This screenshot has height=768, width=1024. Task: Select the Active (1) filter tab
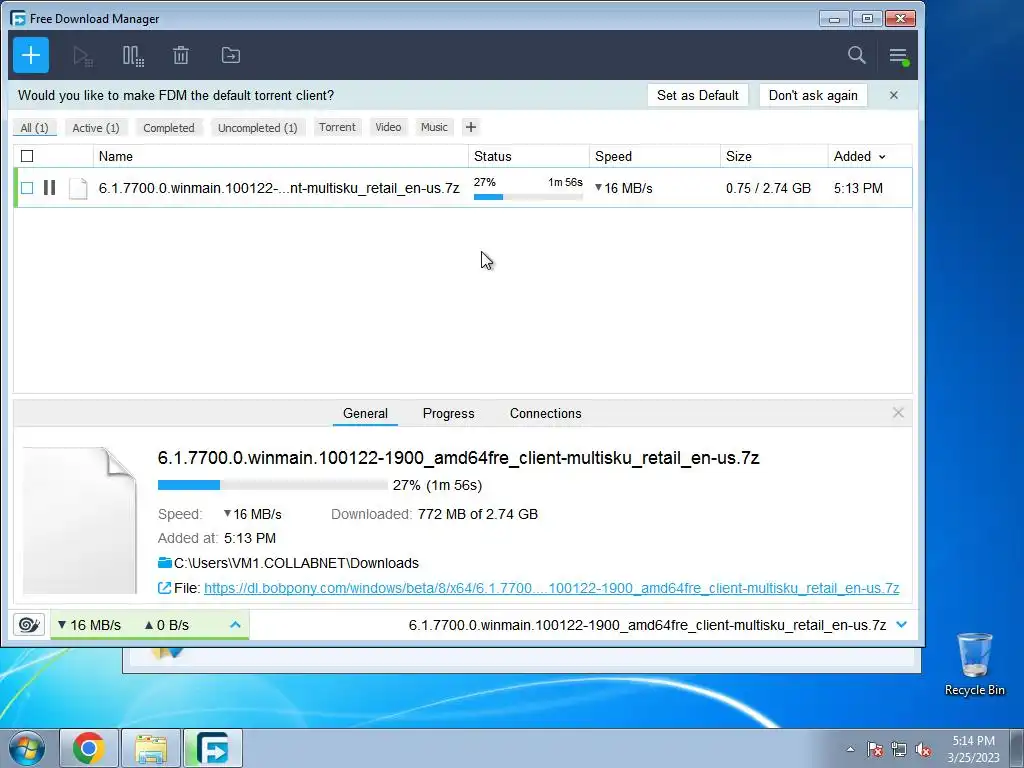click(x=96, y=128)
